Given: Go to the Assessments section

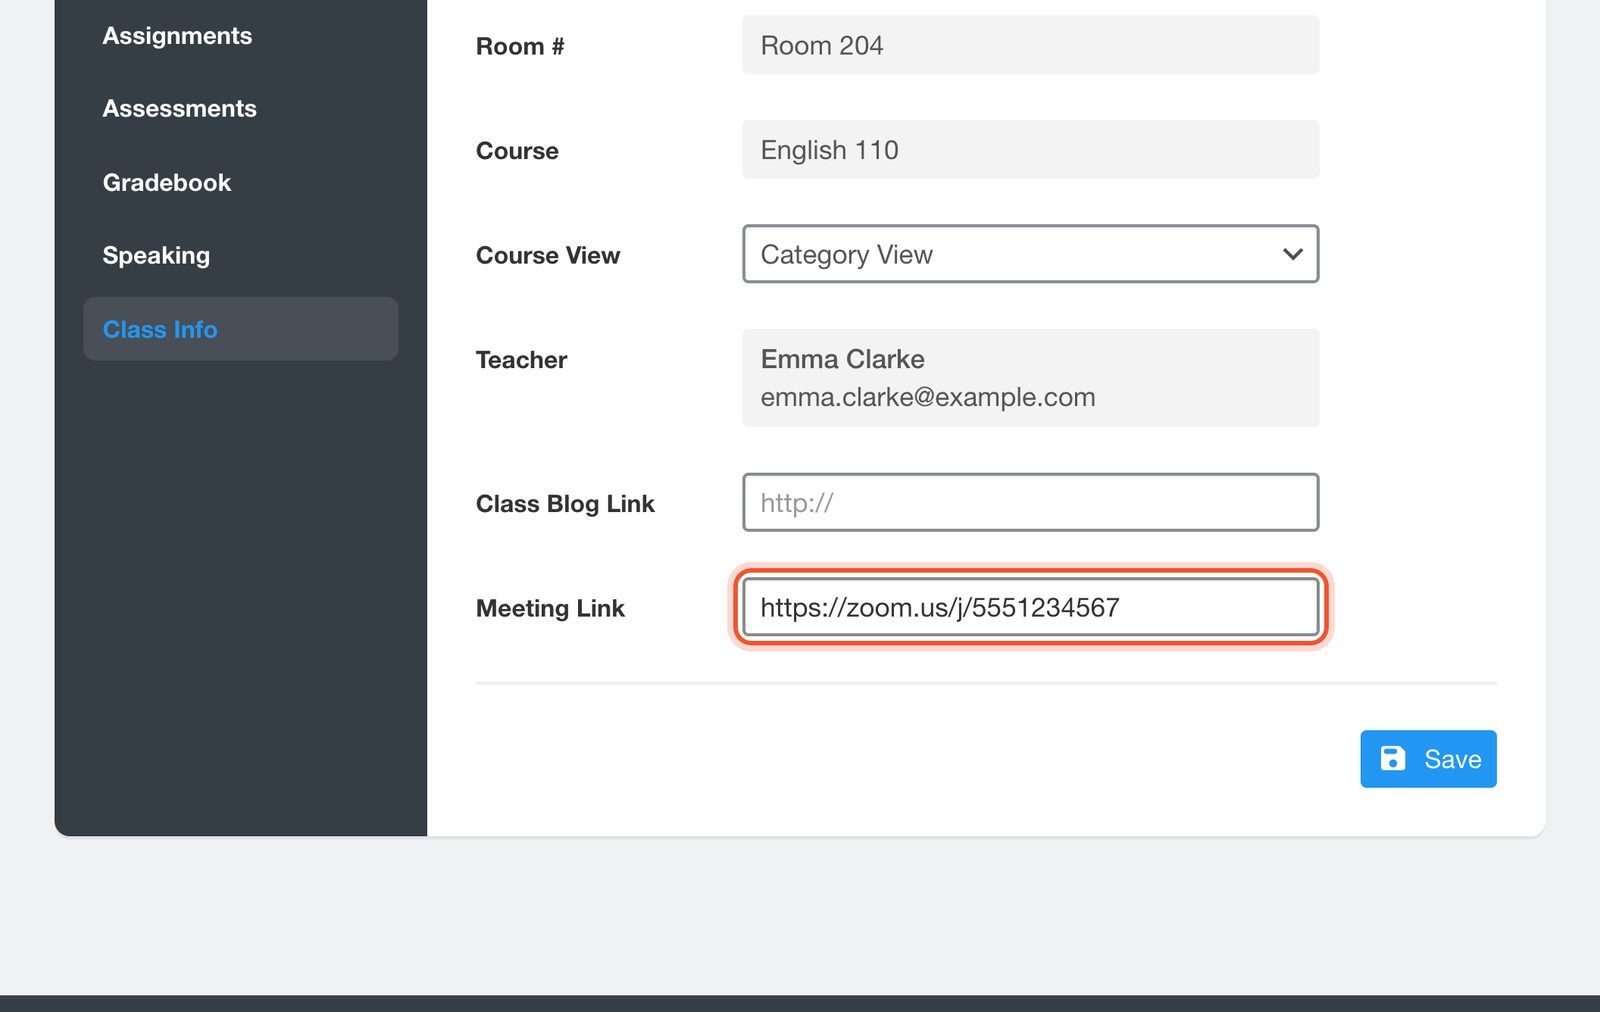Looking at the screenshot, I should (179, 109).
